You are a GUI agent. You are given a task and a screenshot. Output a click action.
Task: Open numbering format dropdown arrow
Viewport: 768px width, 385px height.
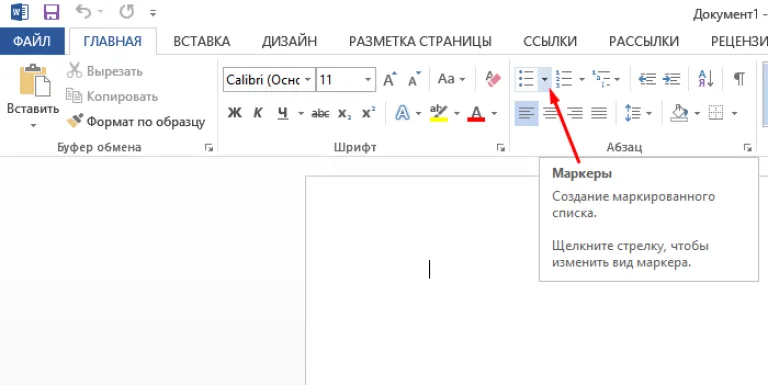coord(581,79)
